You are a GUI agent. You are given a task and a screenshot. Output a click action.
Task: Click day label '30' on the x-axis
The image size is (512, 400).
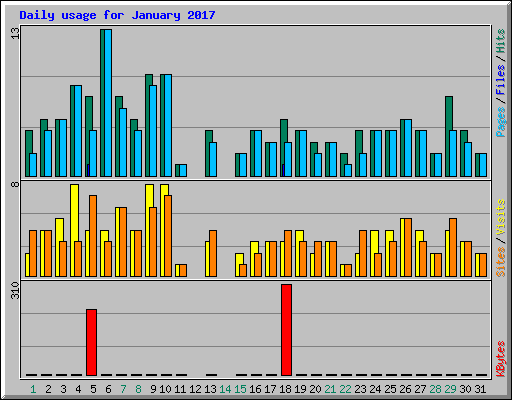coord(465,389)
